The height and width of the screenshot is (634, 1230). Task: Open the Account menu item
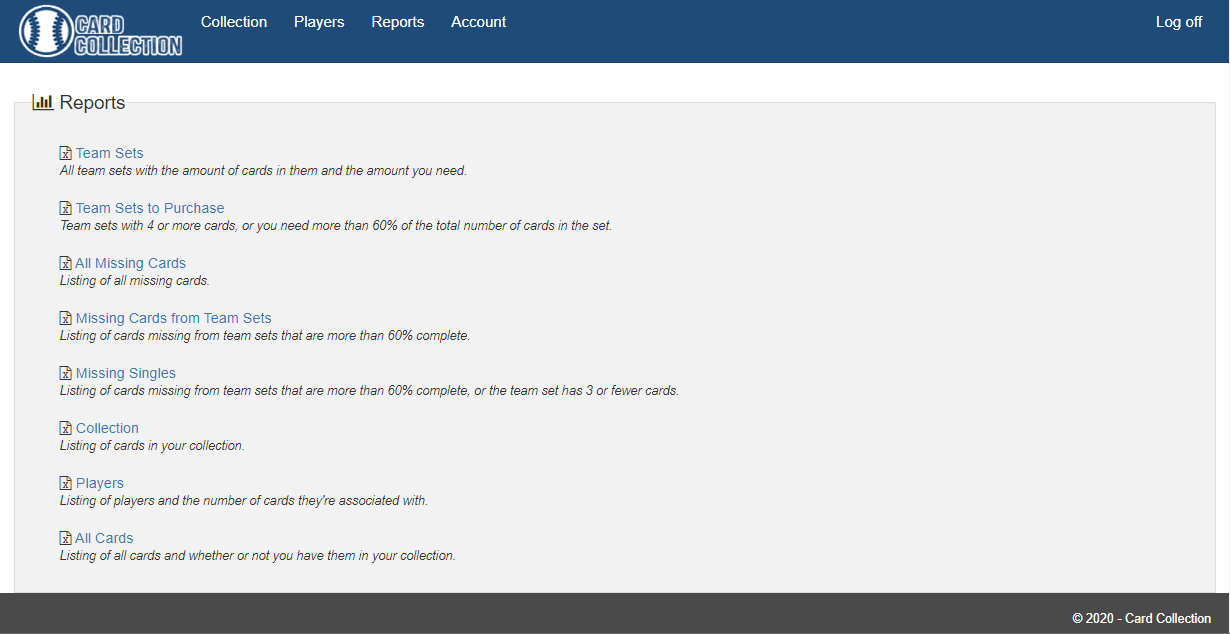479,22
